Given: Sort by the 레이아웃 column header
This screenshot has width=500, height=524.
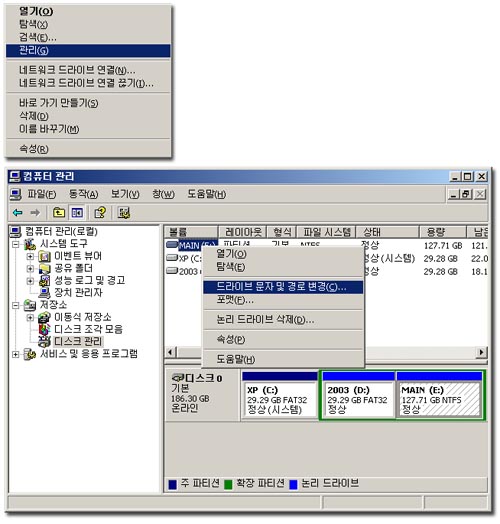Looking at the screenshot, I should [243, 232].
